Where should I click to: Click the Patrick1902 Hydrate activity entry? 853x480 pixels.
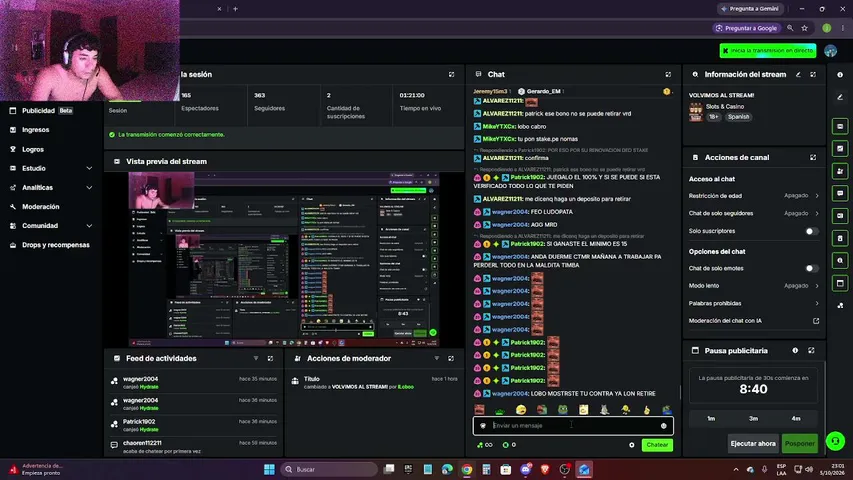[x=194, y=426]
